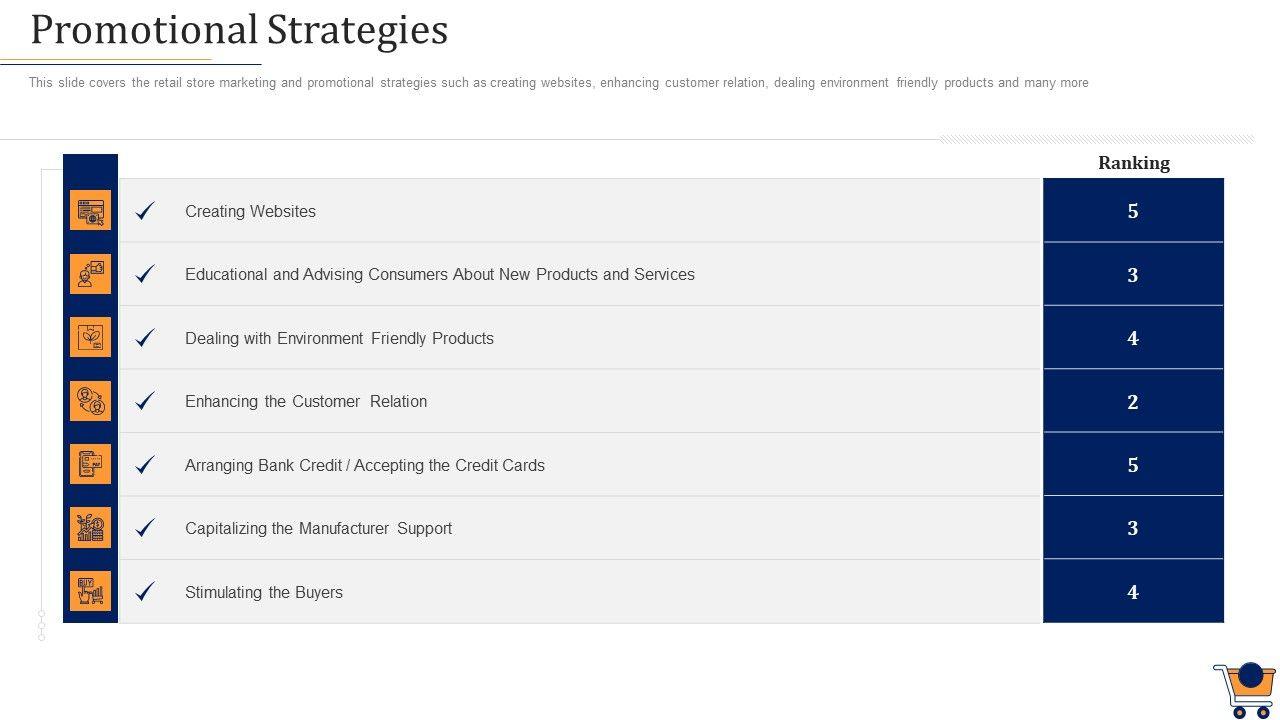Select the Stimulating the Buyers icon
This screenshot has width=1280, height=720.
click(90, 592)
